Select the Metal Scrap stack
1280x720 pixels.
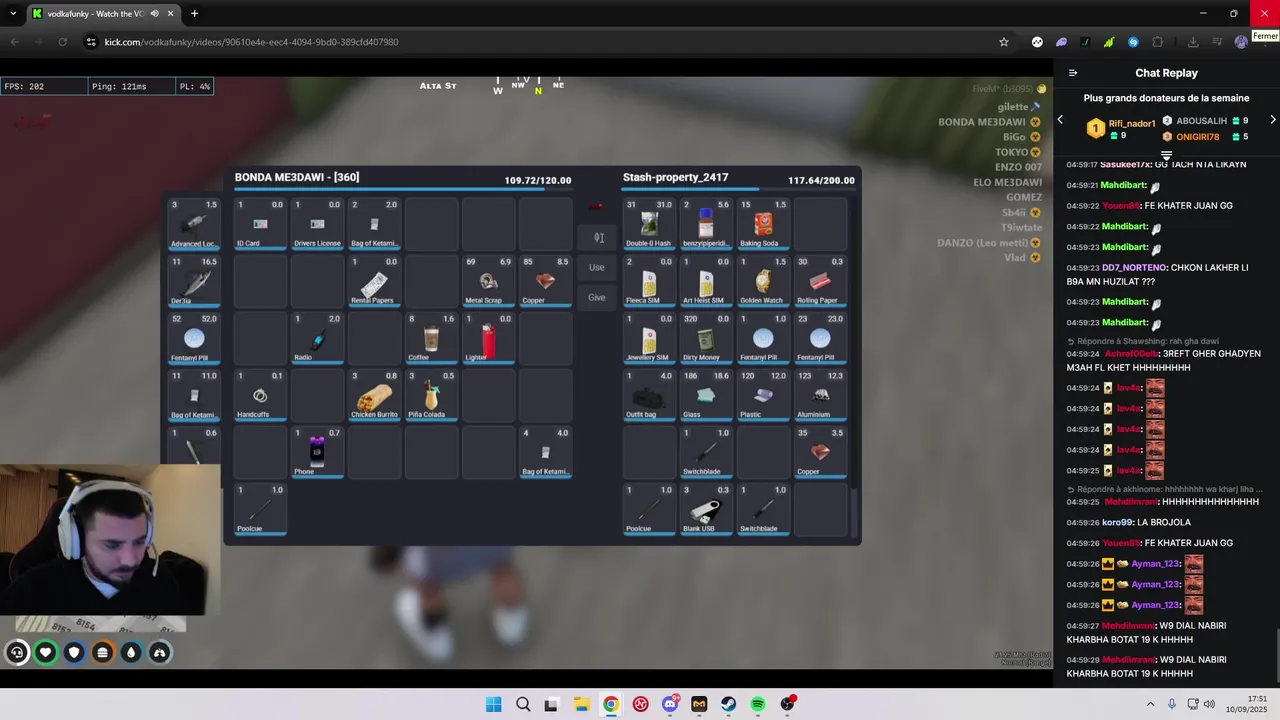tap(488, 280)
